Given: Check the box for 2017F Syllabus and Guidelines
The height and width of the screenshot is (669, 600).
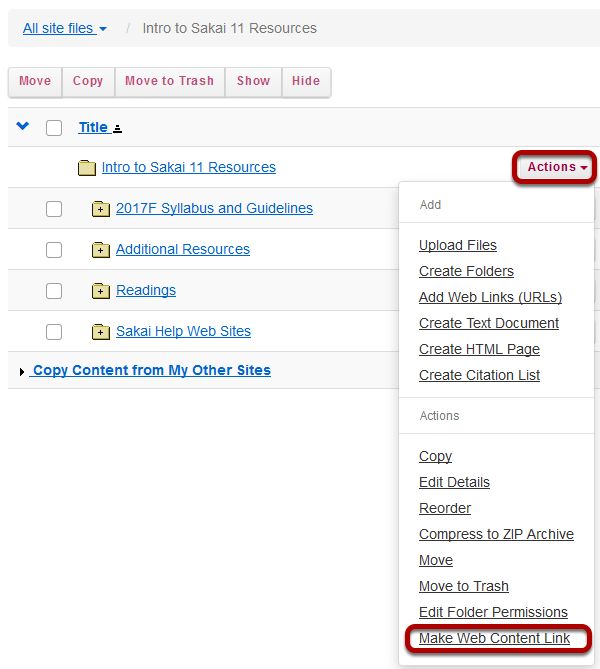Looking at the screenshot, I should pos(54,209).
